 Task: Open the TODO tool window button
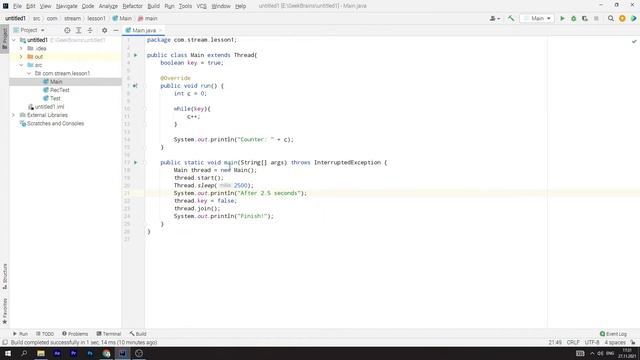coord(45,334)
